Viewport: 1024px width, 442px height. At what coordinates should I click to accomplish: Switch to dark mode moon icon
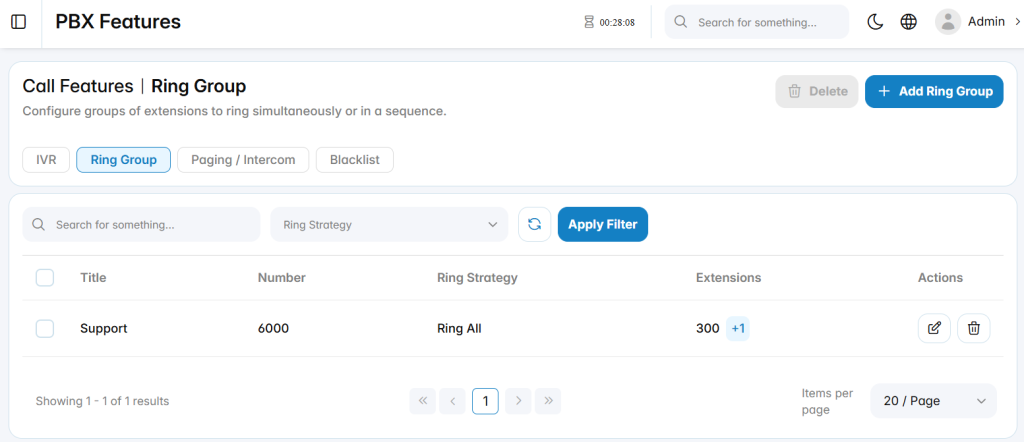click(x=874, y=22)
